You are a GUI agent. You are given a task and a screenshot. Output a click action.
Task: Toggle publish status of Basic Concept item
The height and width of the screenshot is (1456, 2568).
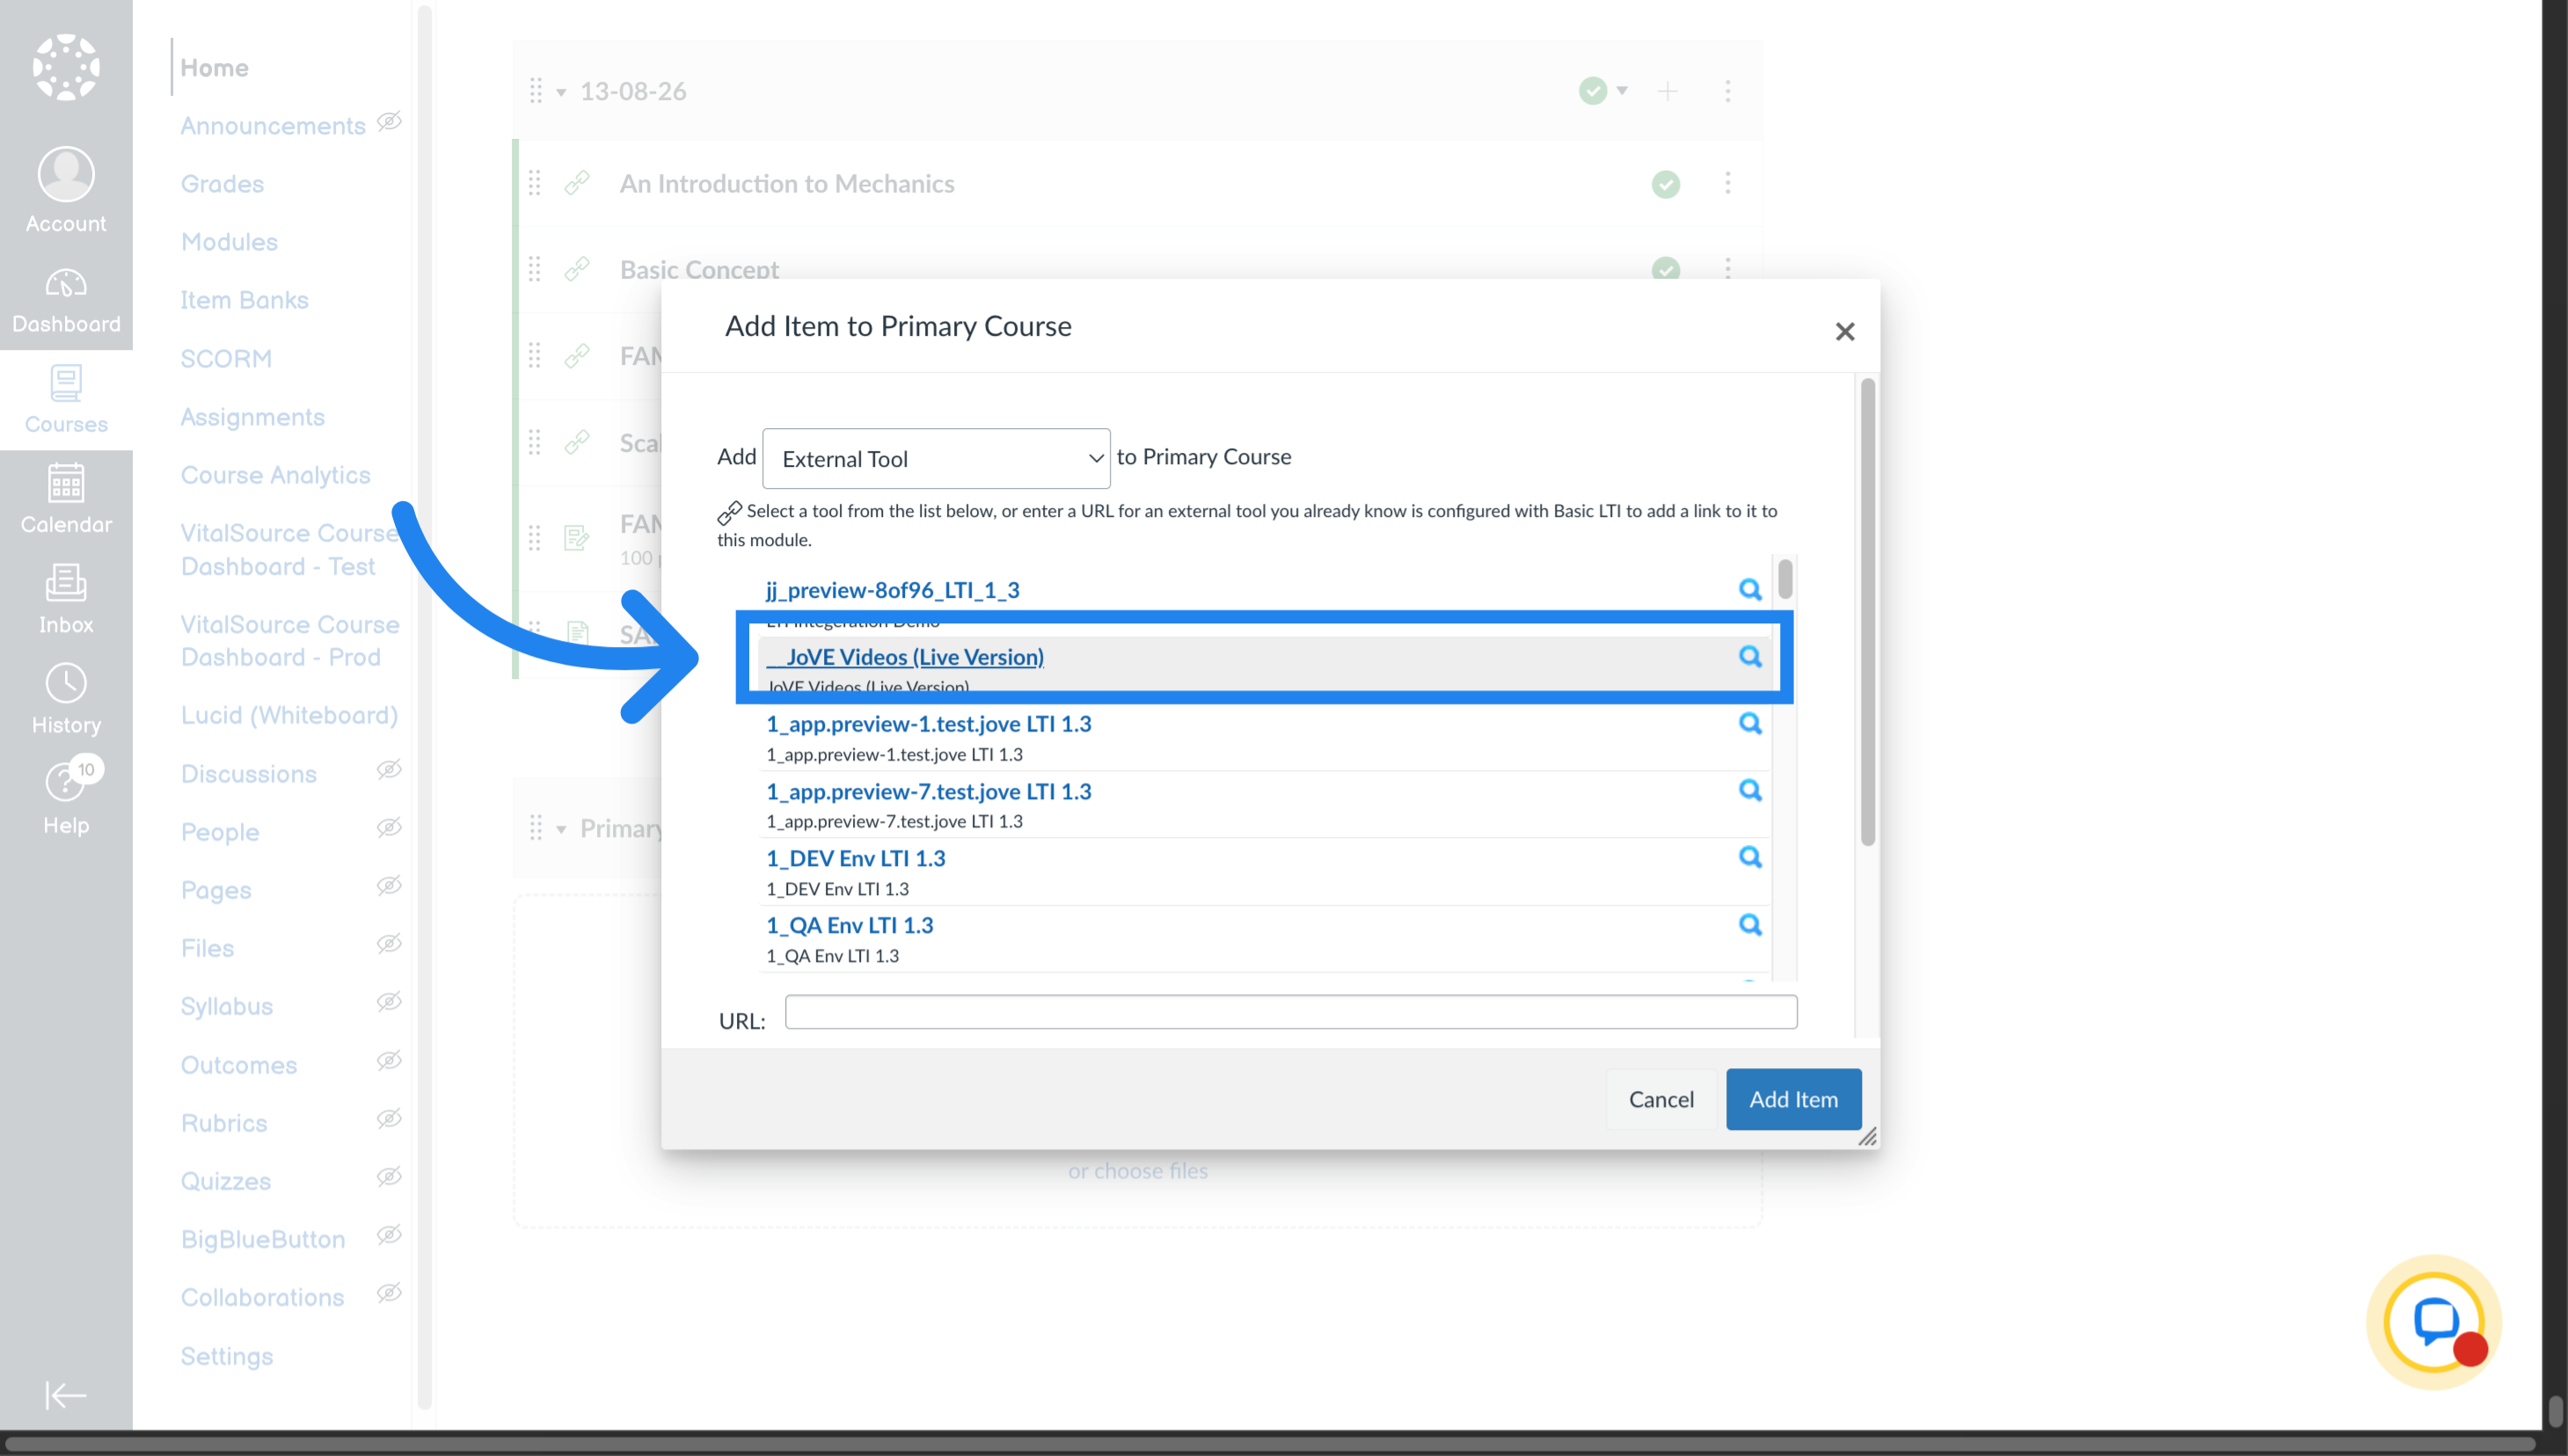click(1665, 269)
